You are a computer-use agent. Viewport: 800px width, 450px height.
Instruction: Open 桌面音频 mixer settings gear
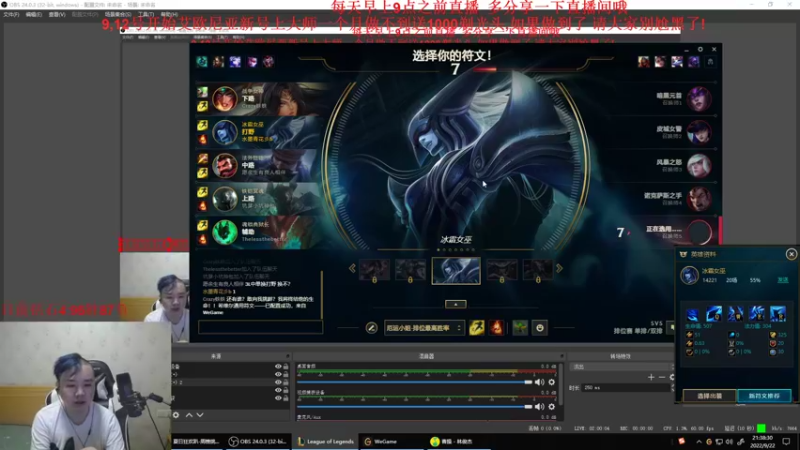click(552, 382)
